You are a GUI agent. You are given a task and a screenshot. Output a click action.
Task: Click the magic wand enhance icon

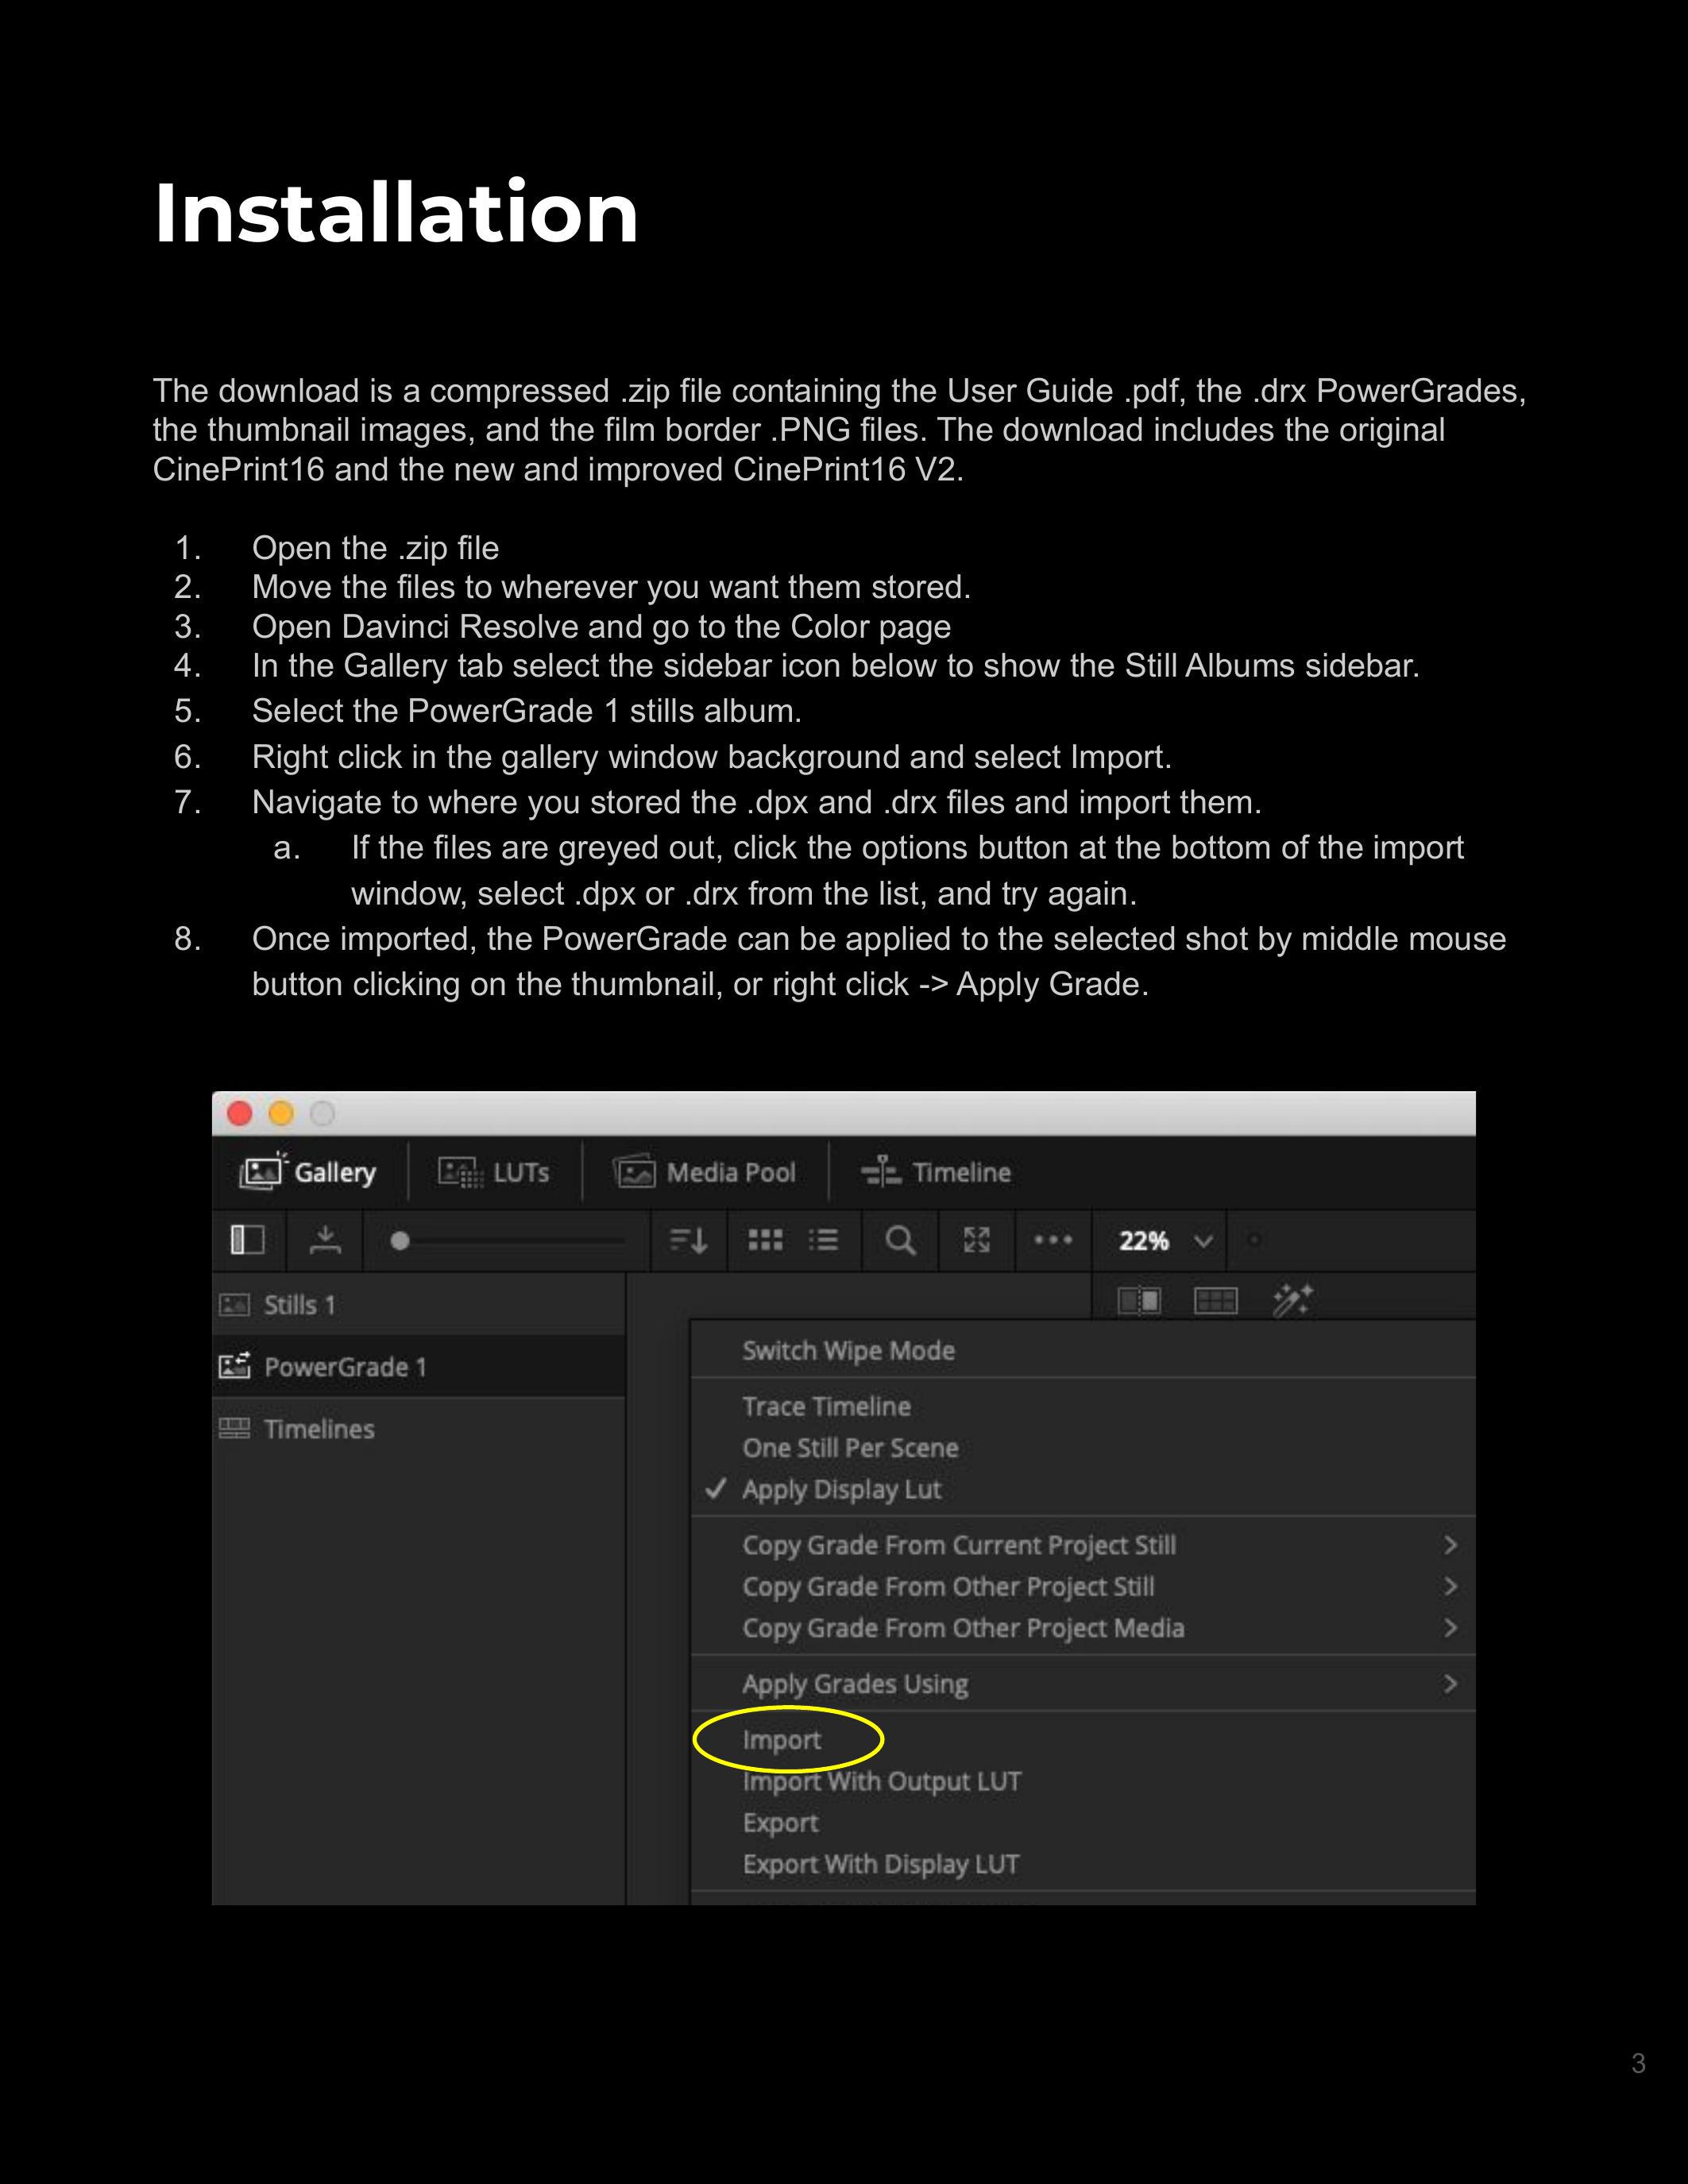pyautogui.click(x=1292, y=1300)
